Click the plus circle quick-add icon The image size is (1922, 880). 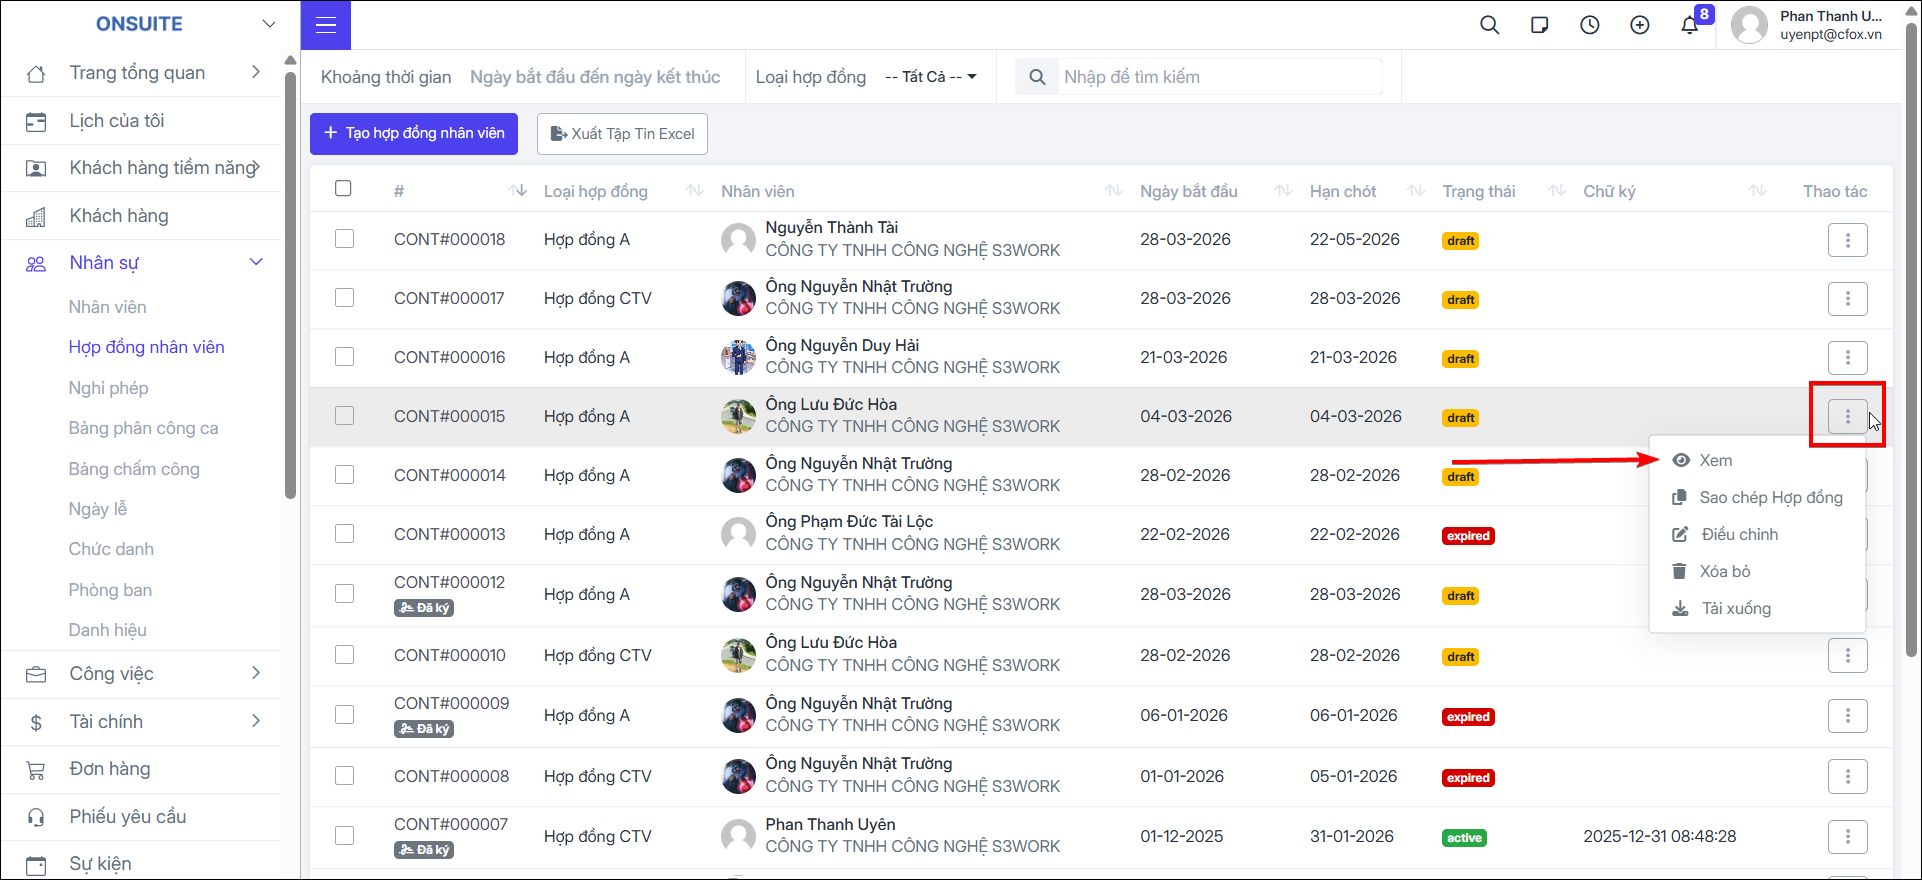(1640, 25)
